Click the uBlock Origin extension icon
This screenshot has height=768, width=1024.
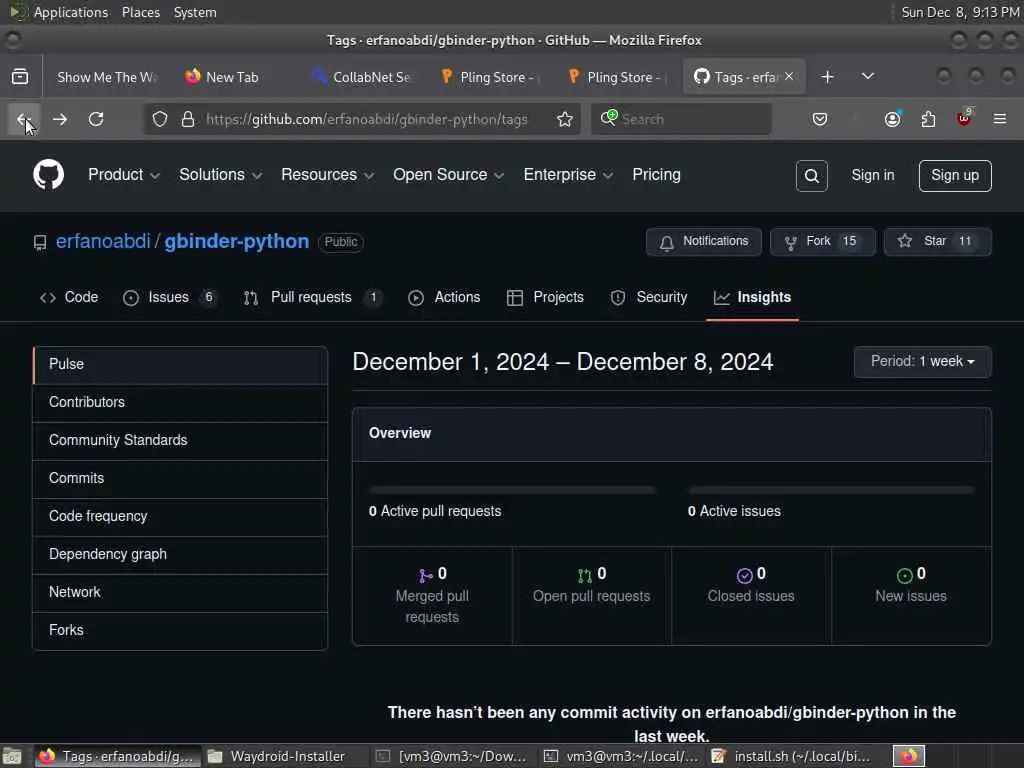(964, 118)
